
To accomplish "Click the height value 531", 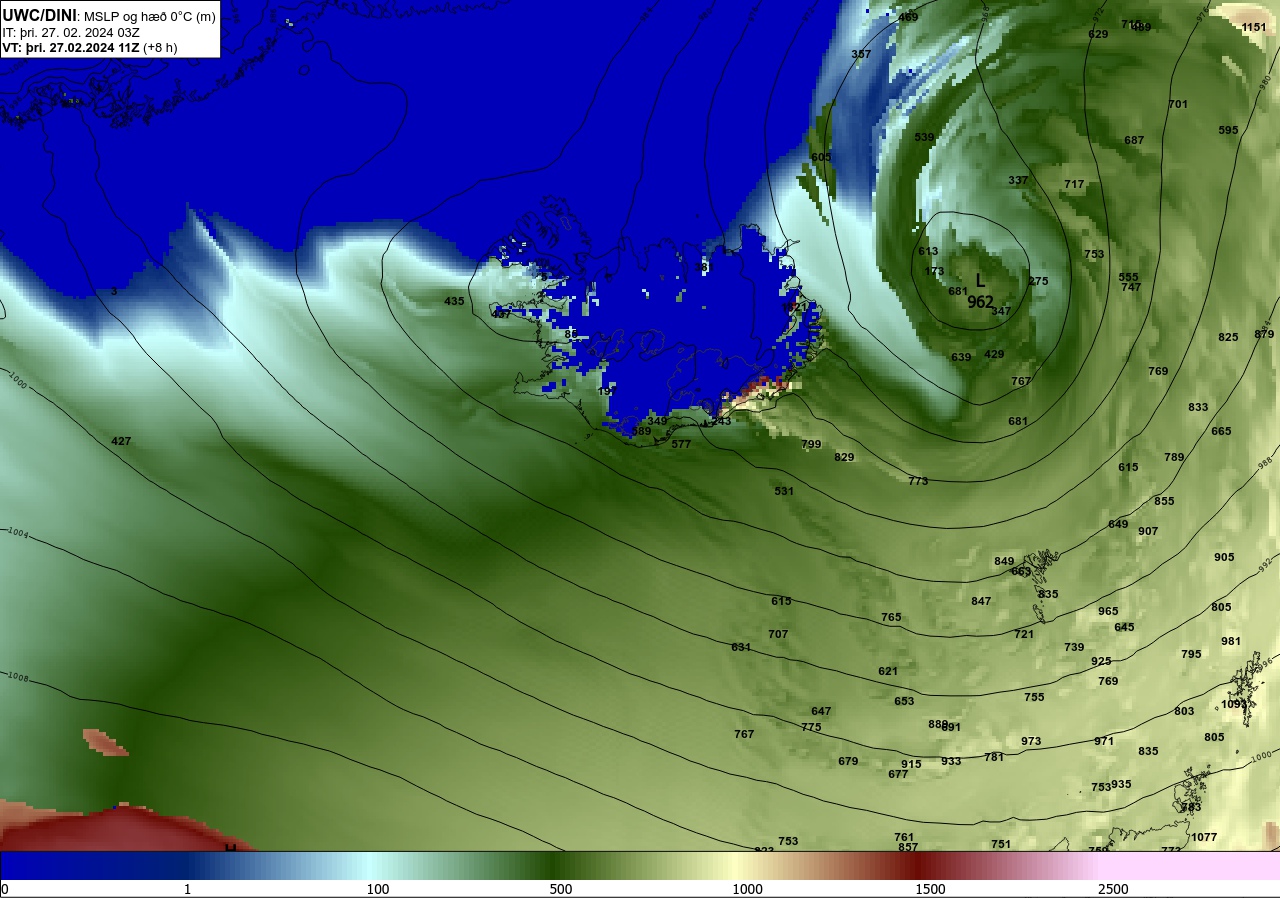I will 784,491.
